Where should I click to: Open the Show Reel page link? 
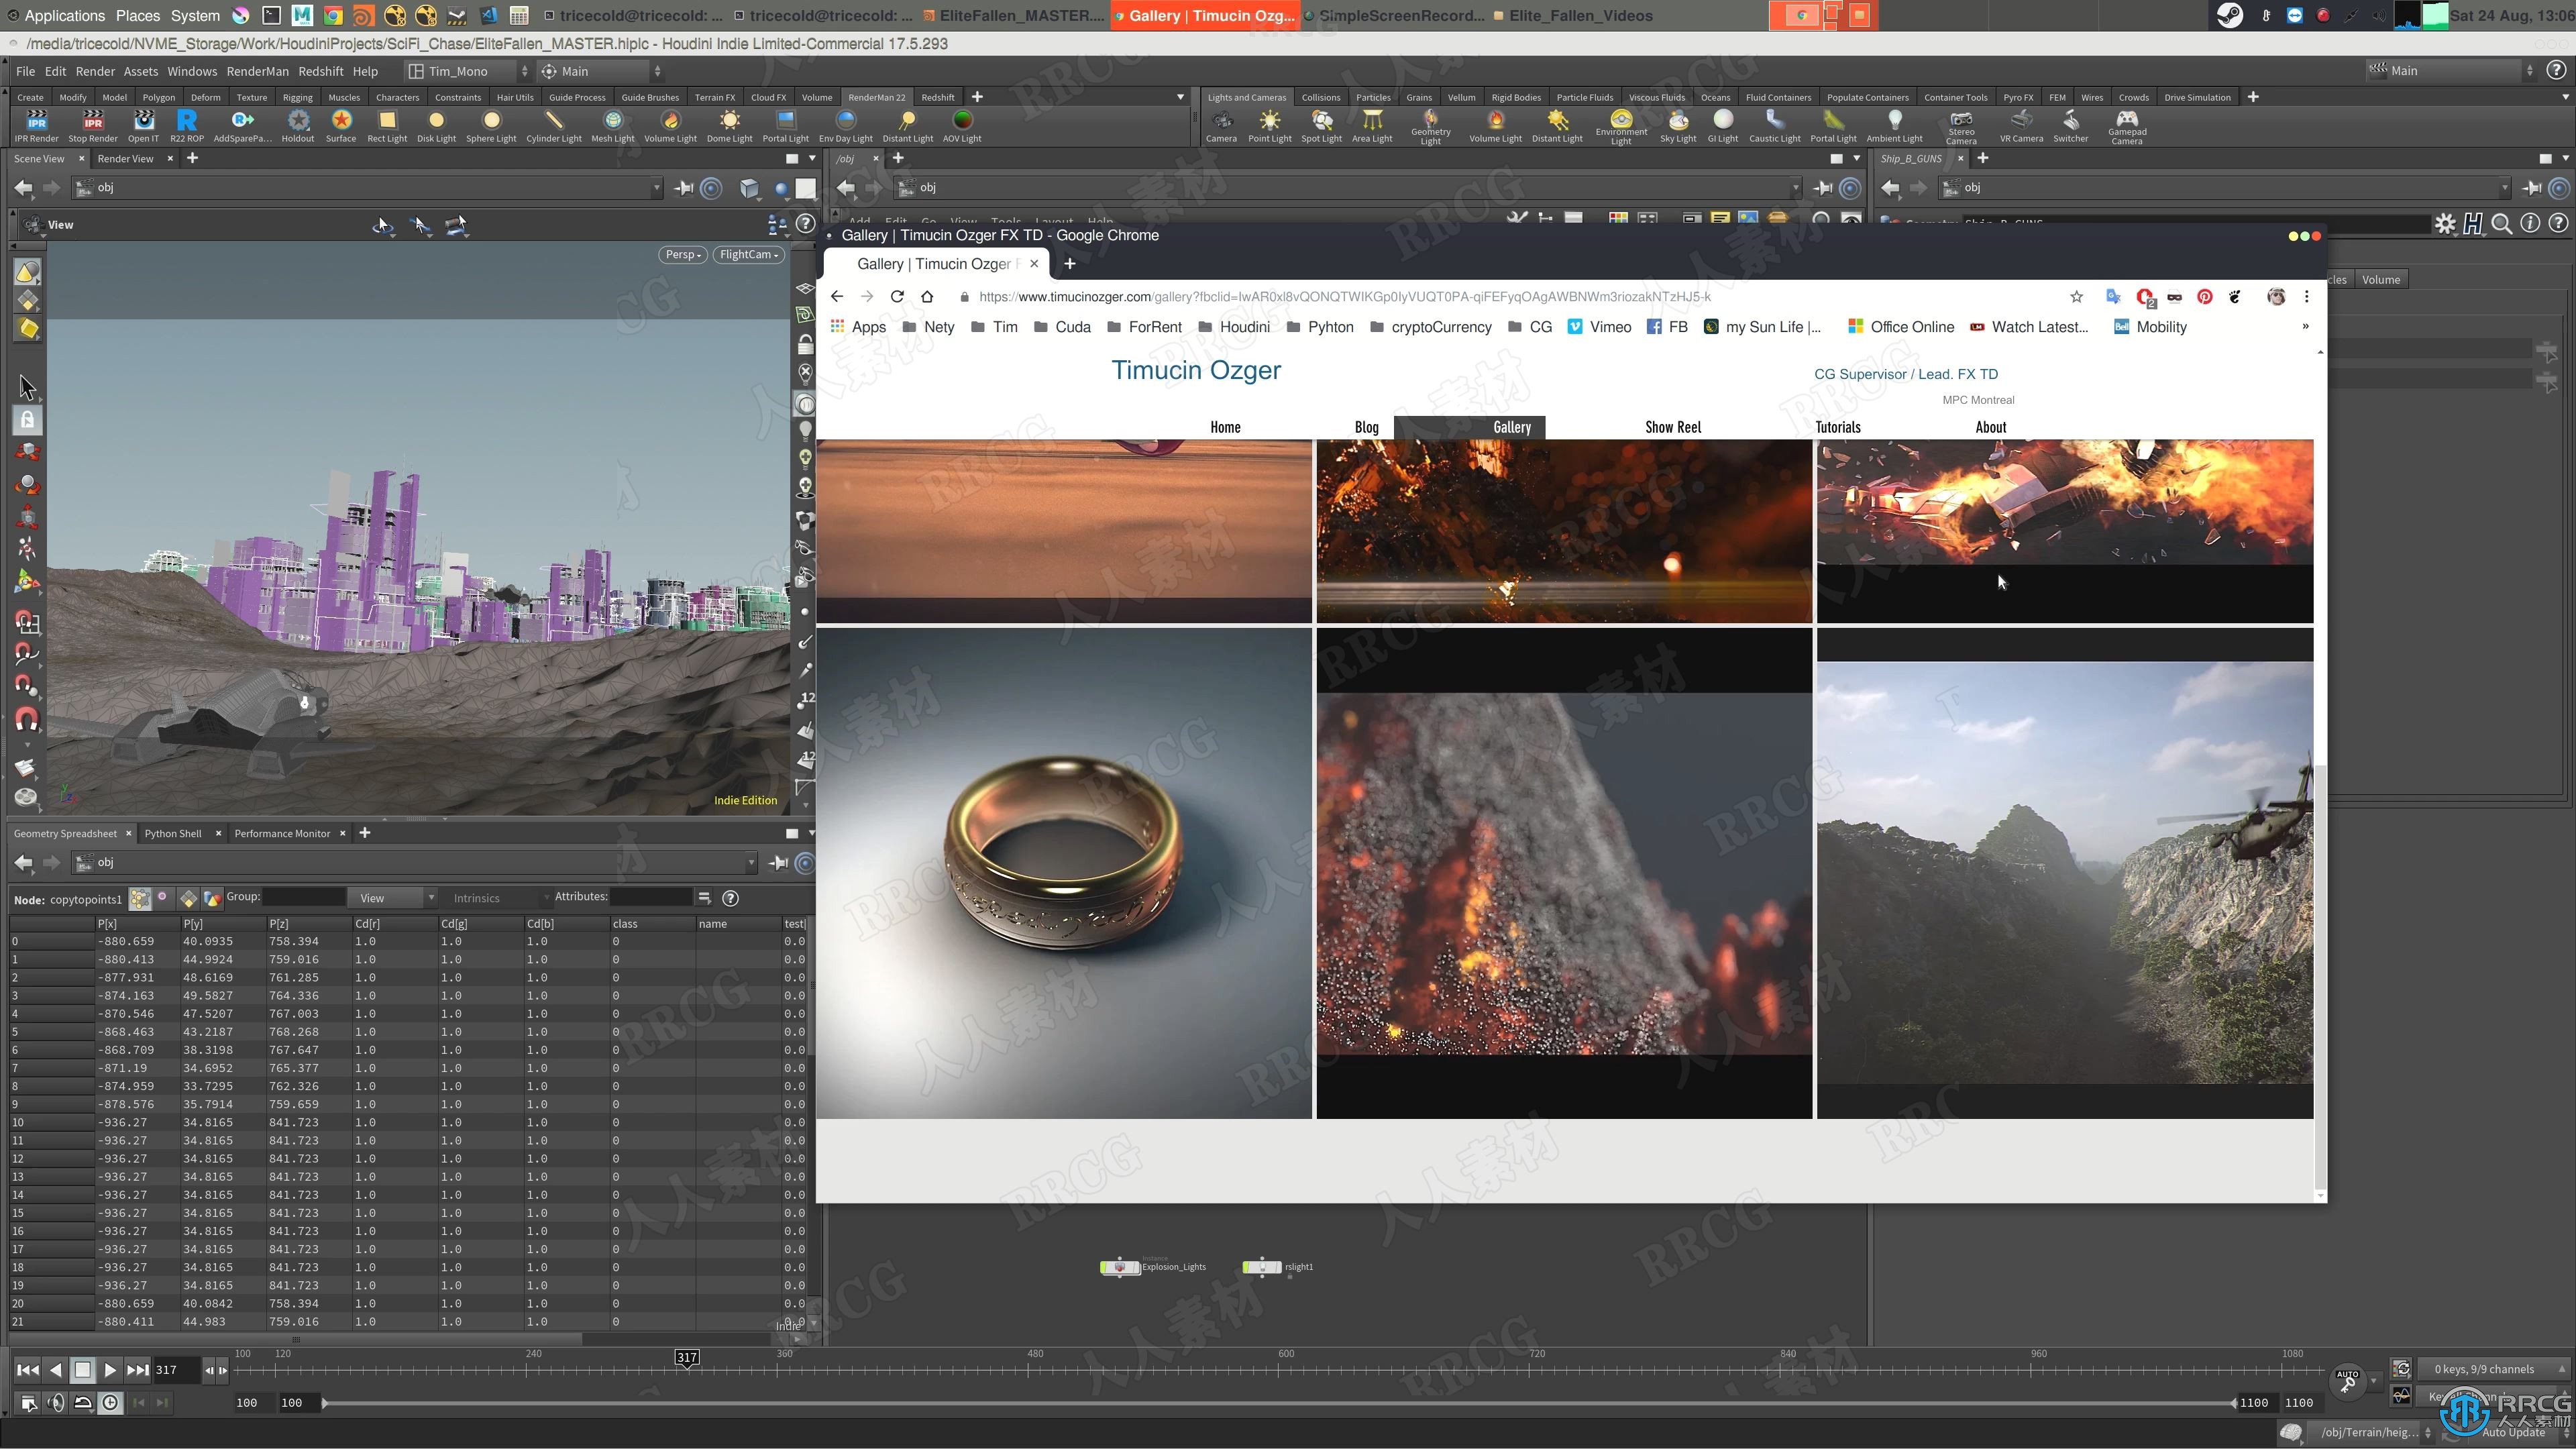(1673, 427)
